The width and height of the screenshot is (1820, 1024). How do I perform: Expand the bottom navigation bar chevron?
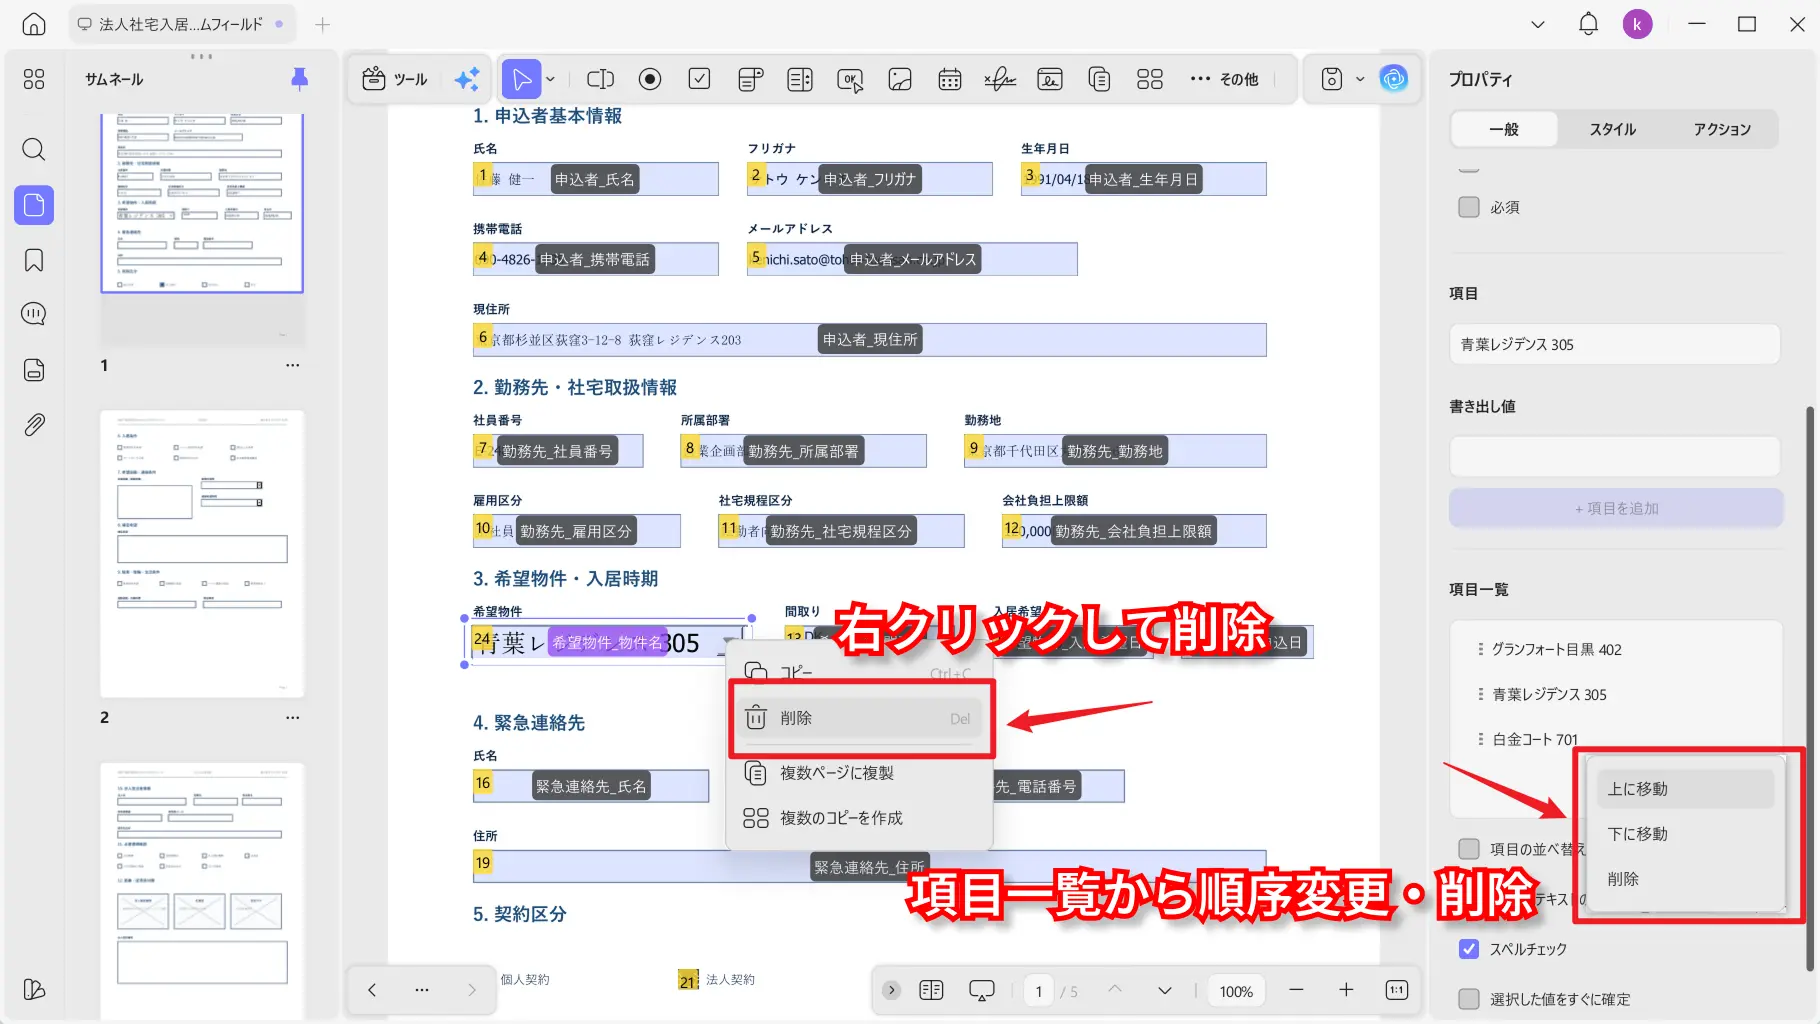pyautogui.click(x=892, y=990)
